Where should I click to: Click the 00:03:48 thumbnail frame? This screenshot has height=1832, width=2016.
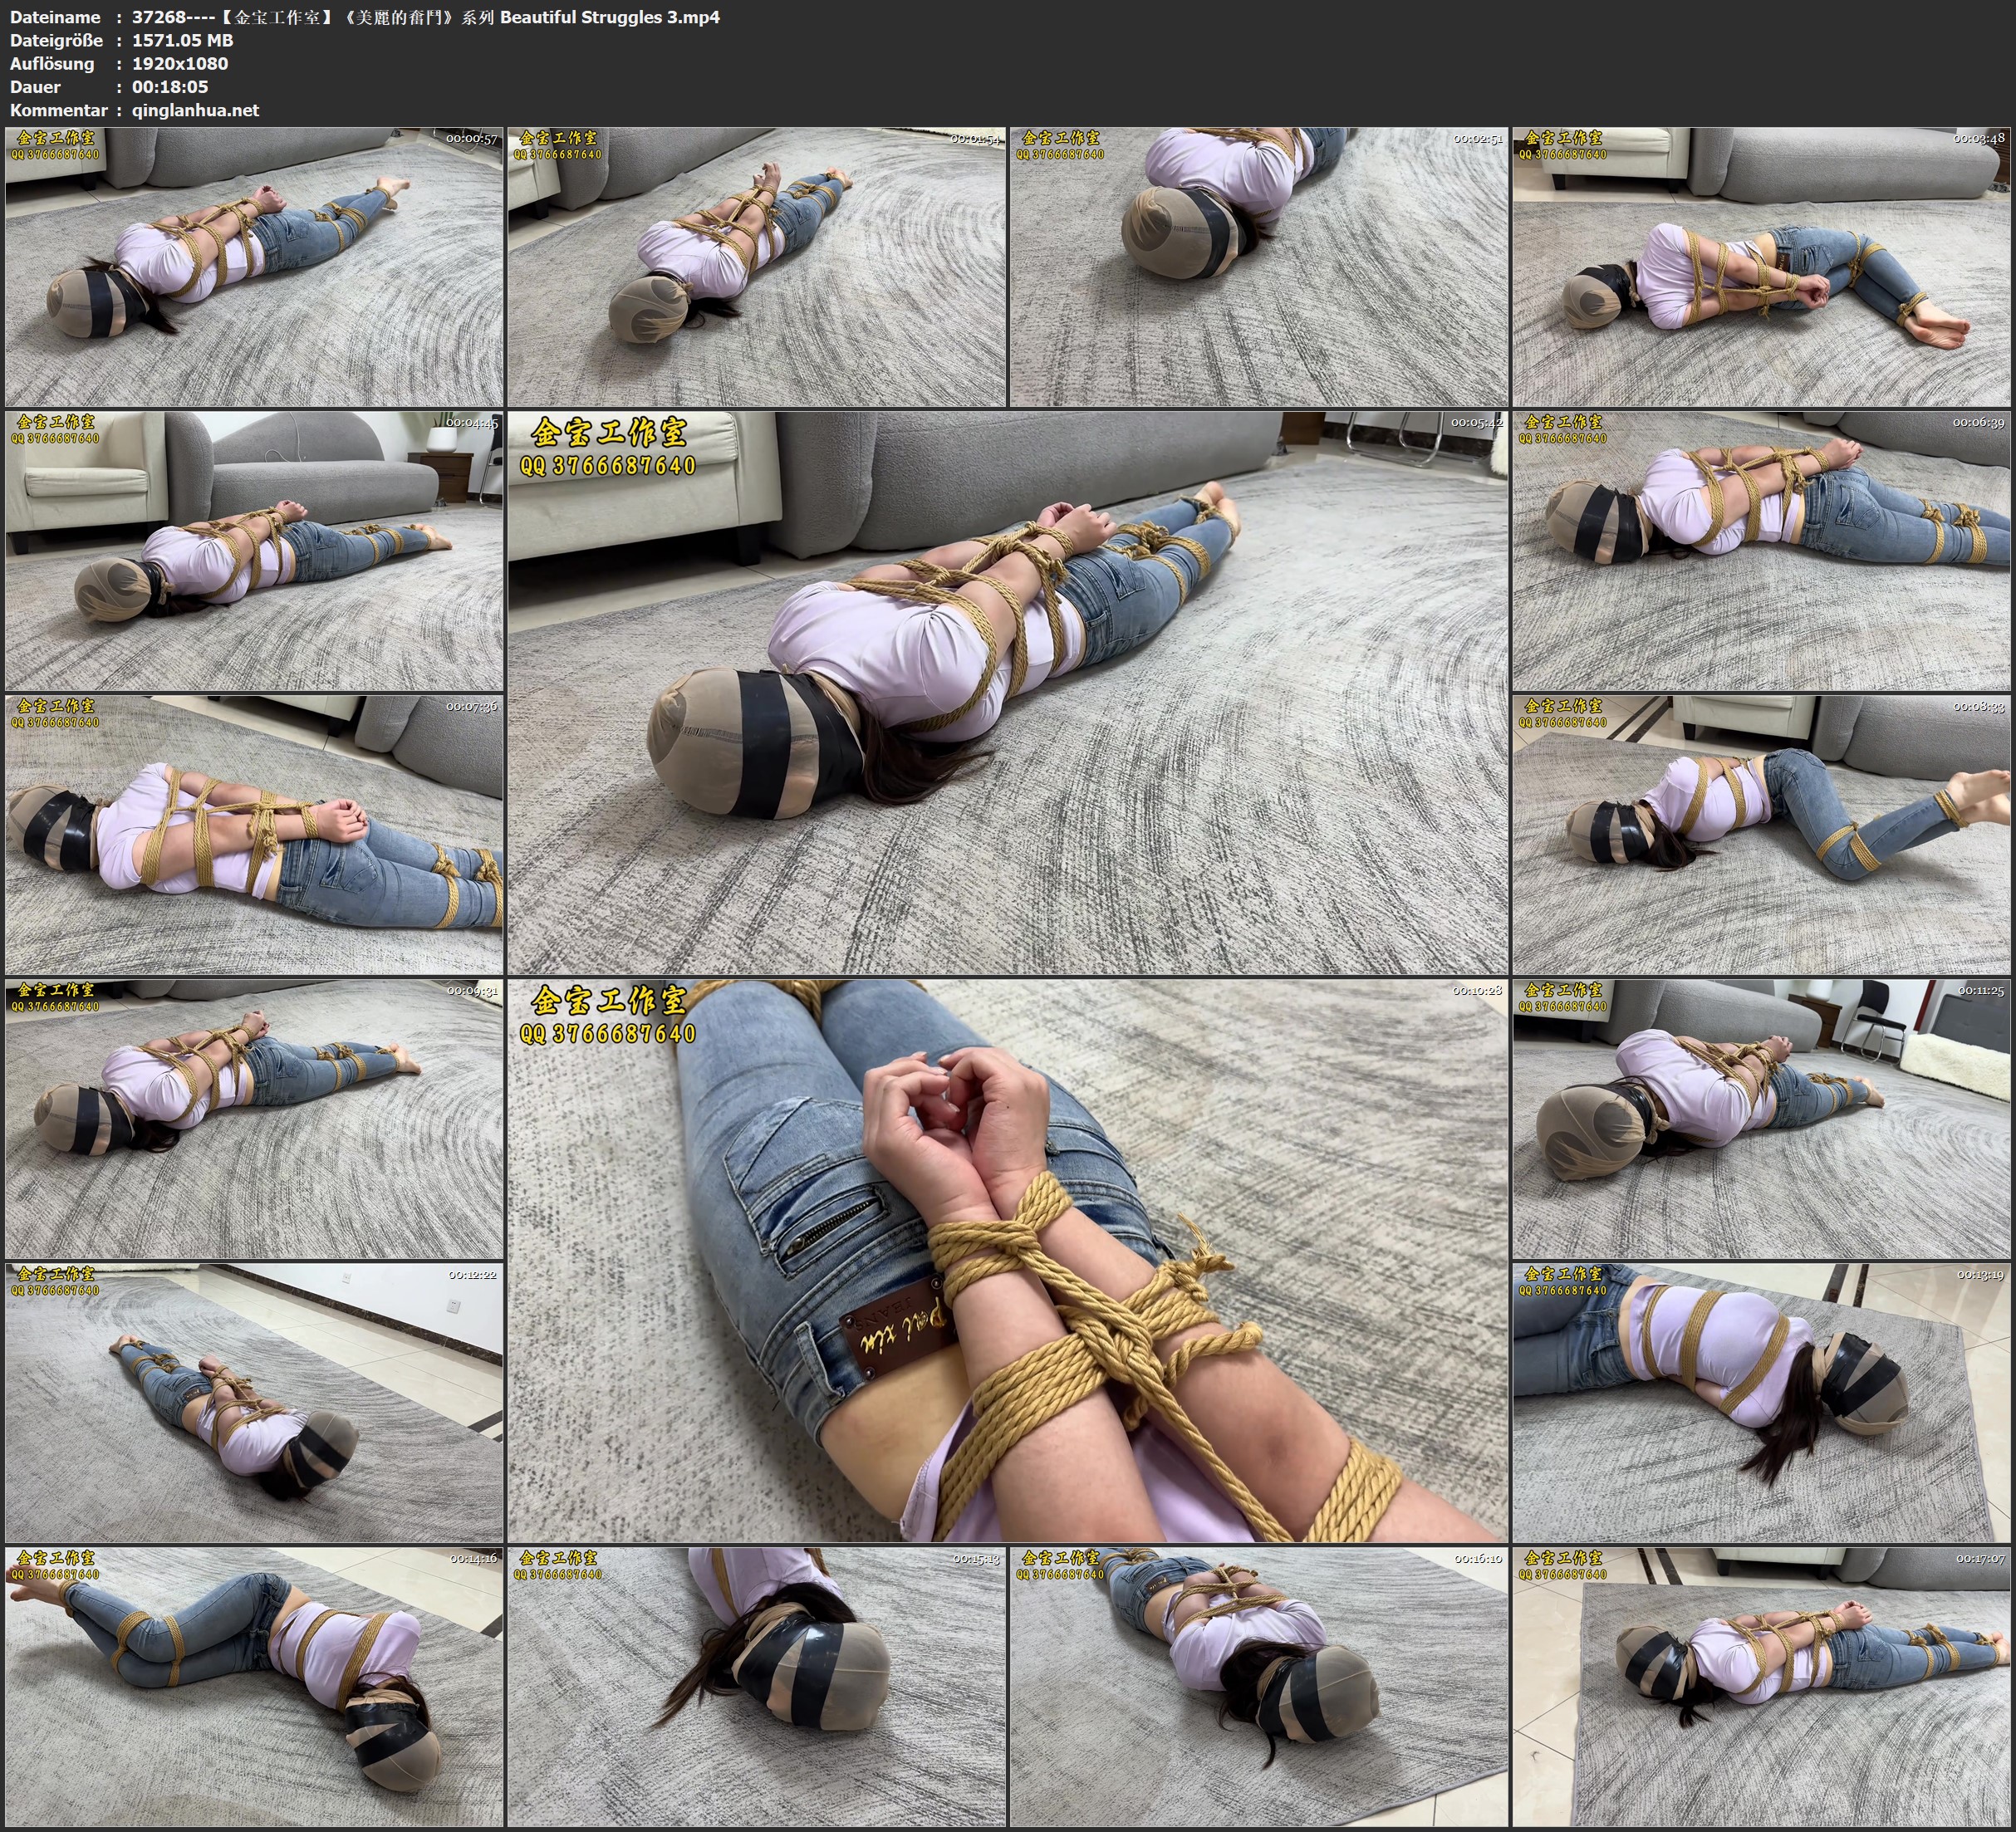pos(1762,267)
